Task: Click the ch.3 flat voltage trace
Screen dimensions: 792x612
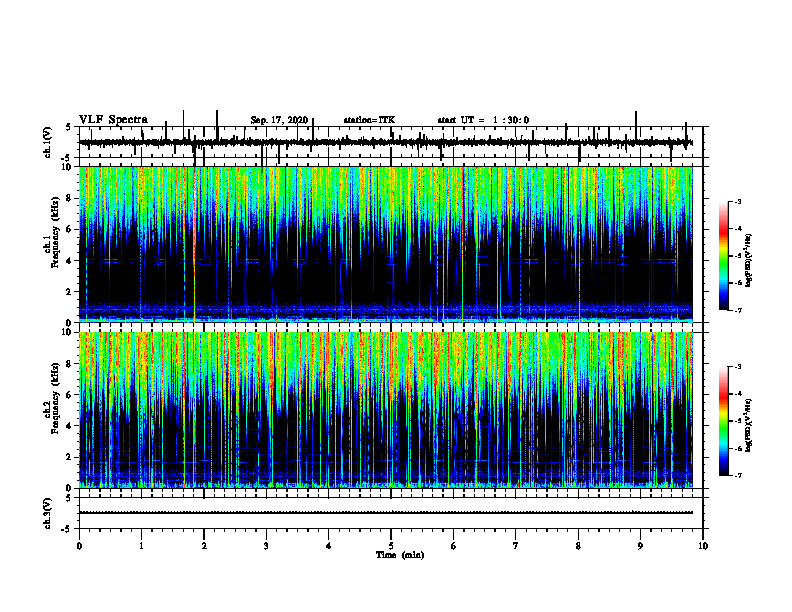Action: pyautogui.click(x=385, y=513)
